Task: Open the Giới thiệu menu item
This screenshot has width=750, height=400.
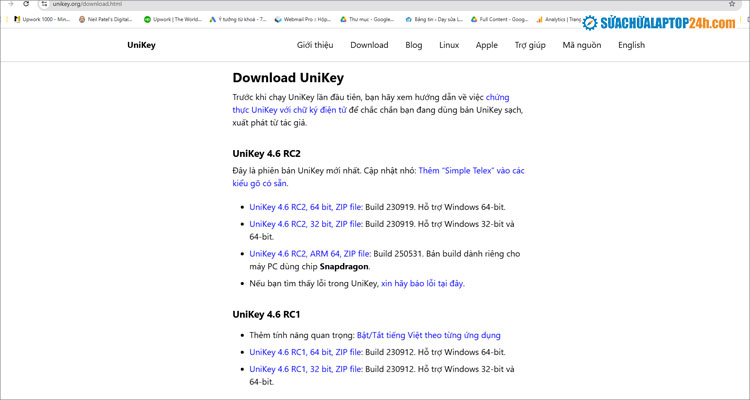Action: point(315,45)
